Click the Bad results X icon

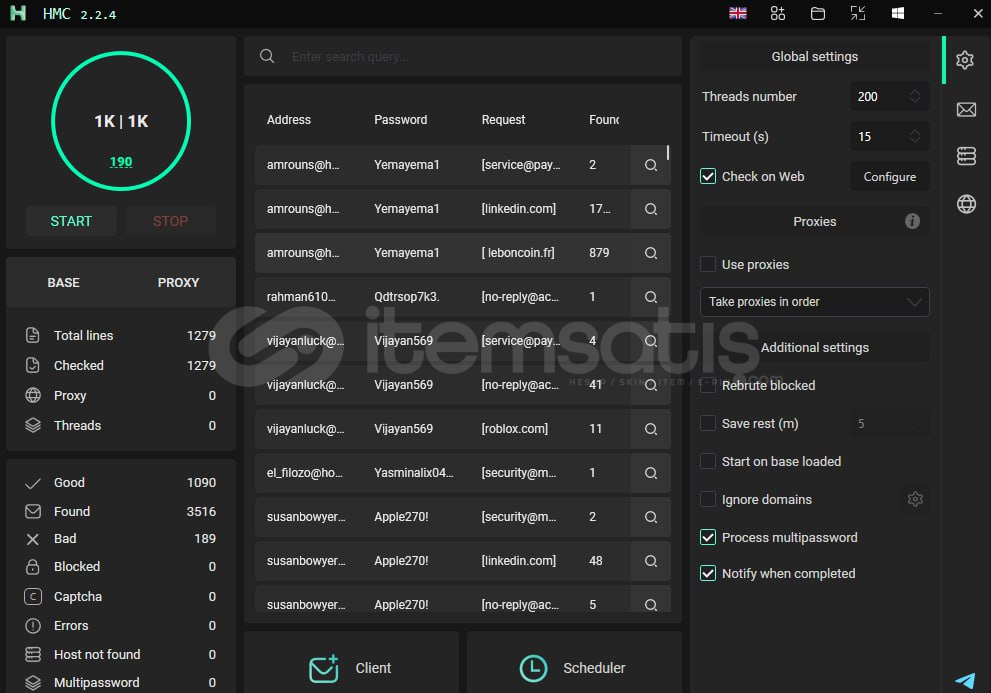pyautogui.click(x=33, y=539)
